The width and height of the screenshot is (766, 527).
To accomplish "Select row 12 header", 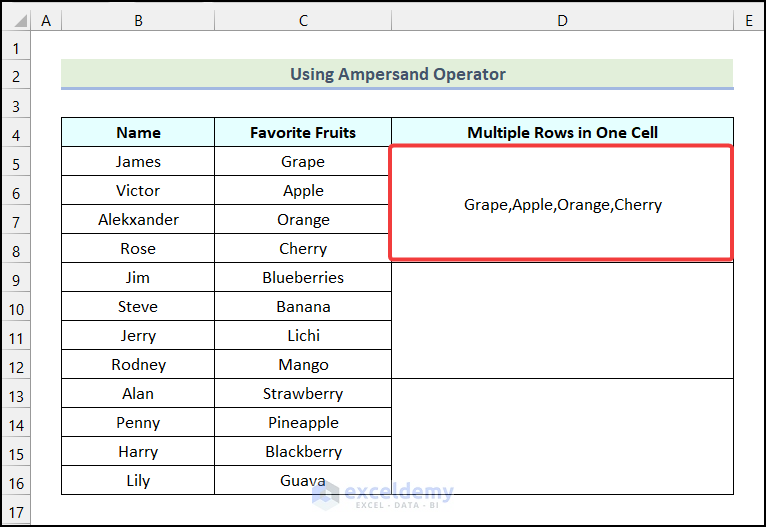I will tap(16, 365).
